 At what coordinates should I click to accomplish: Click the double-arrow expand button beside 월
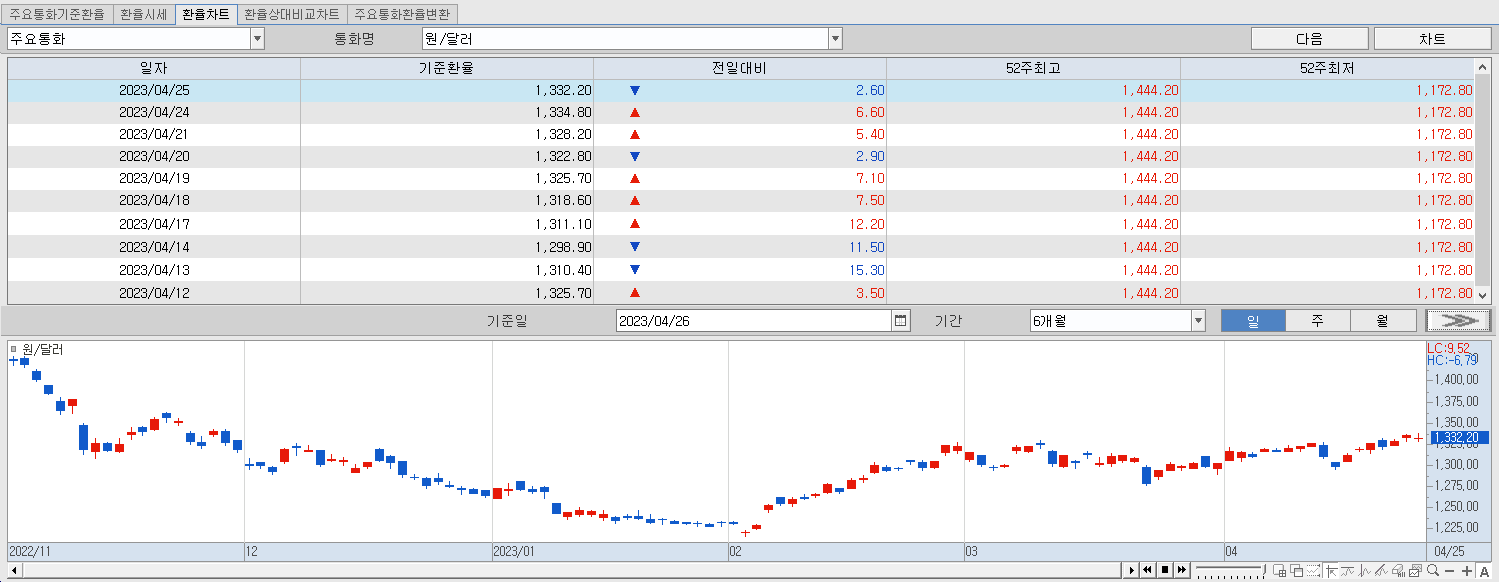(1458, 320)
